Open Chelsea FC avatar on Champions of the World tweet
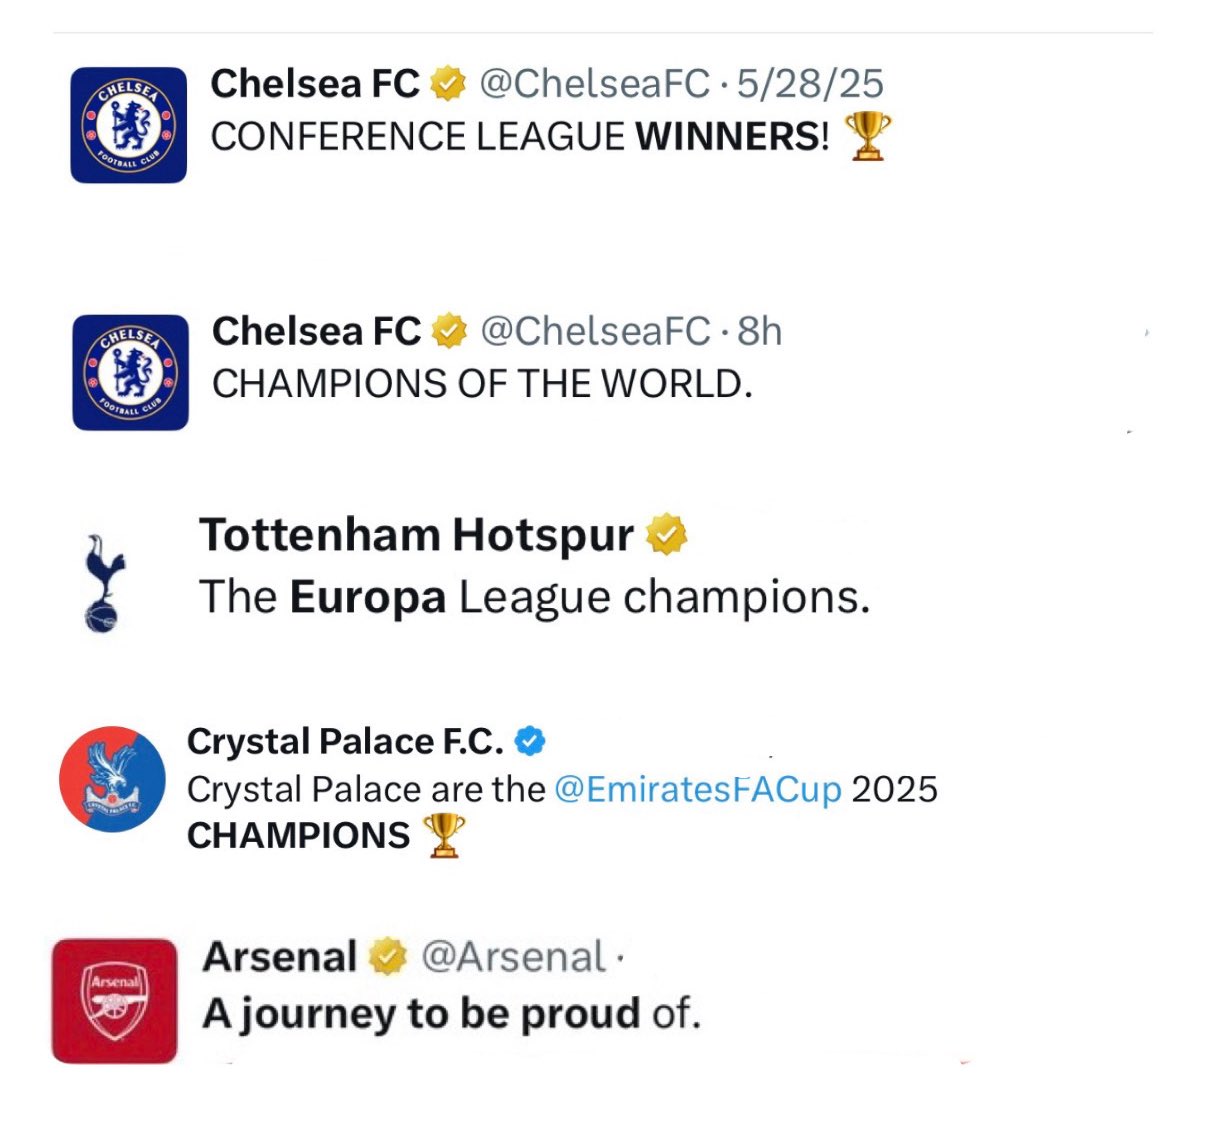This screenshot has width=1205, height=1137. click(x=130, y=372)
